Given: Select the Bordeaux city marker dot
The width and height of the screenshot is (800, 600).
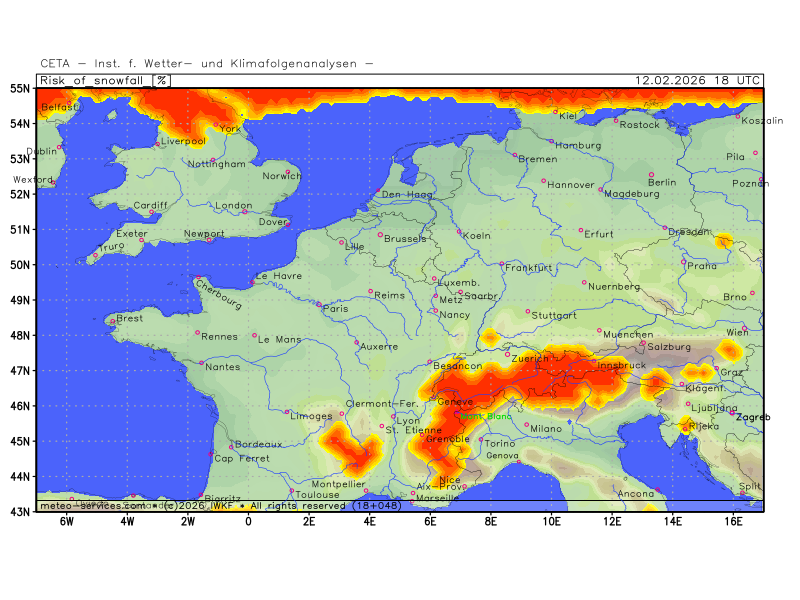Looking at the screenshot, I should click(231, 446).
